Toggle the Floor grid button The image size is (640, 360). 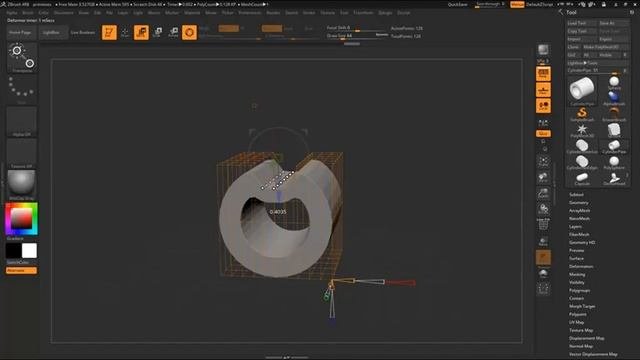543,90
